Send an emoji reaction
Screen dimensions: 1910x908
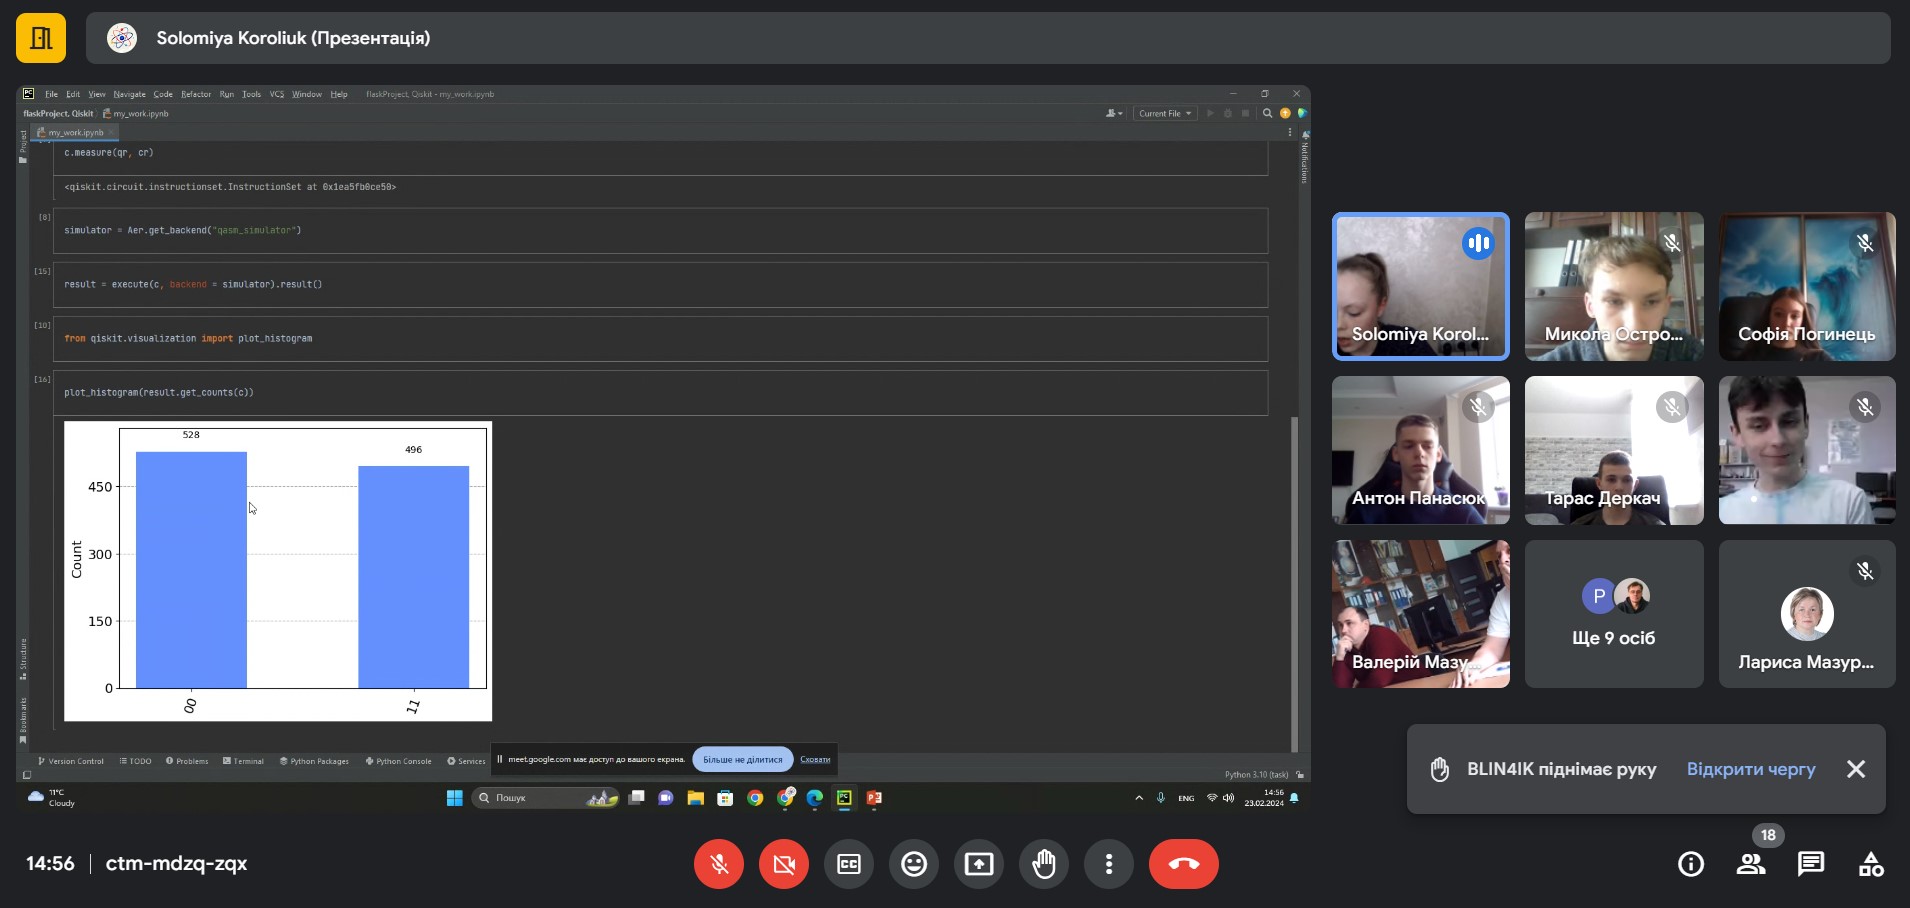point(913,864)
